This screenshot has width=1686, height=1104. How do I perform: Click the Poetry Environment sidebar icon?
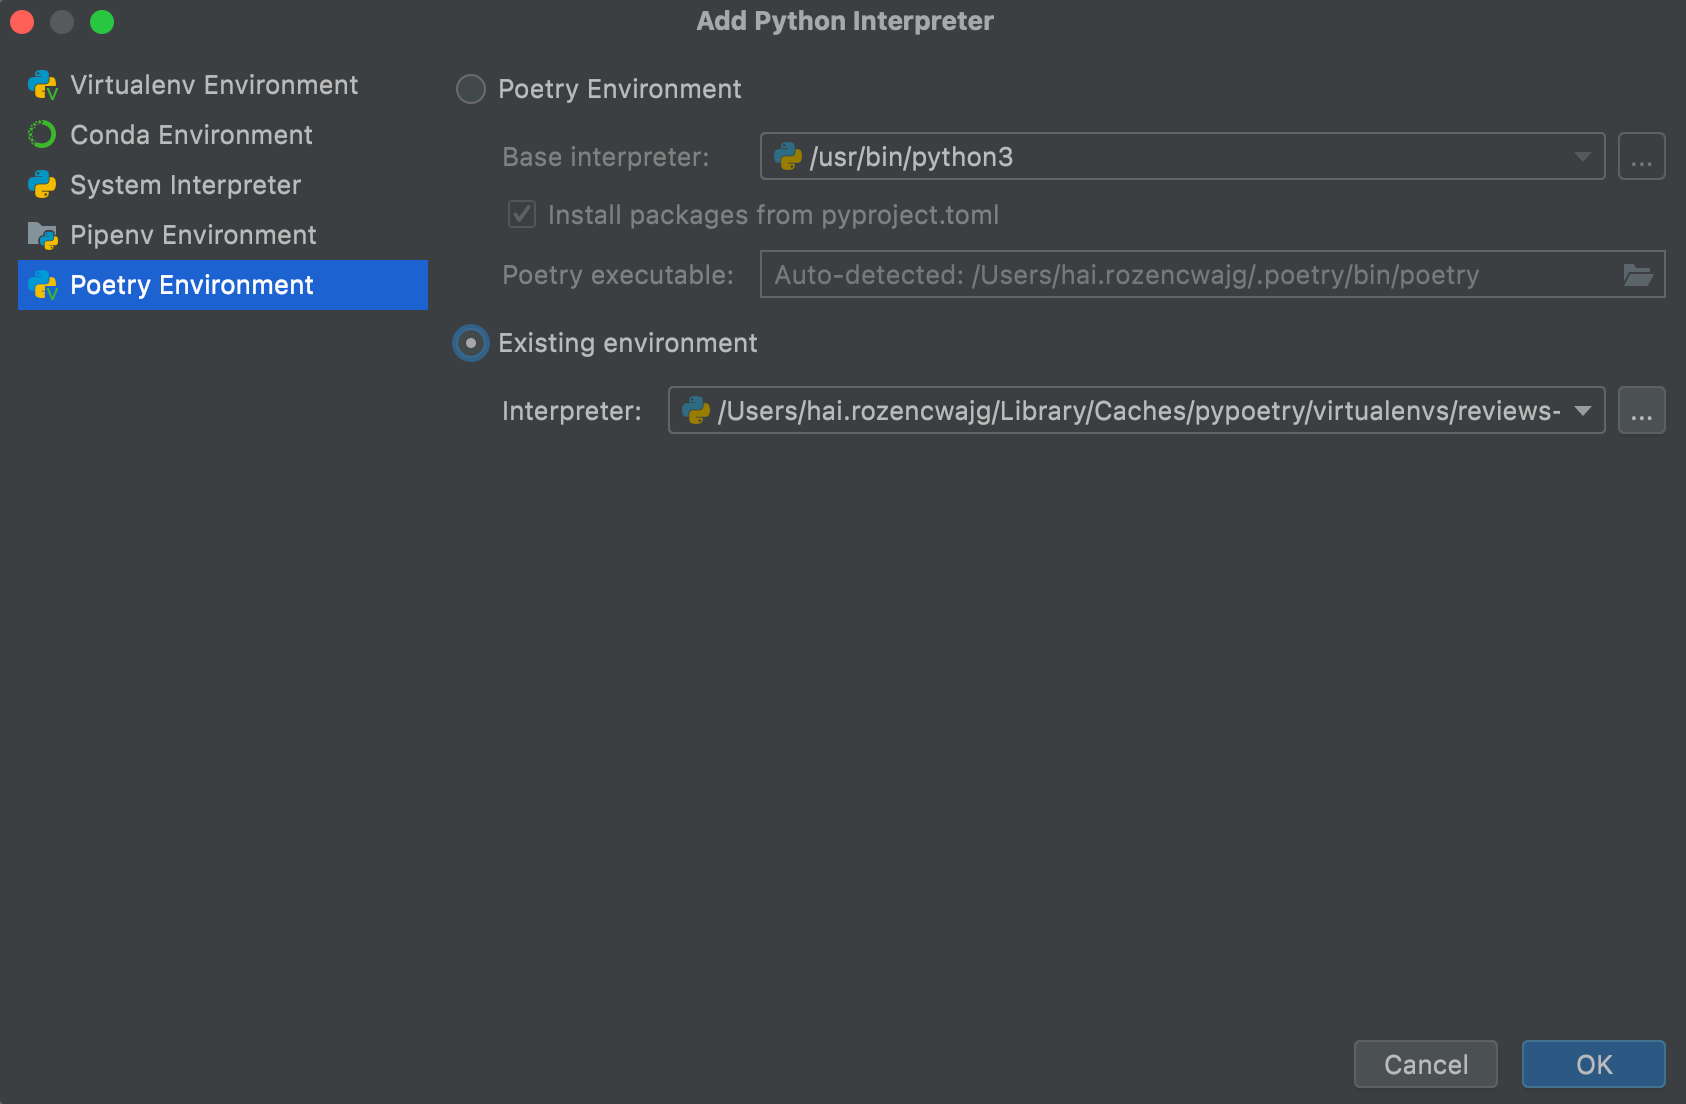coord(42,285)
